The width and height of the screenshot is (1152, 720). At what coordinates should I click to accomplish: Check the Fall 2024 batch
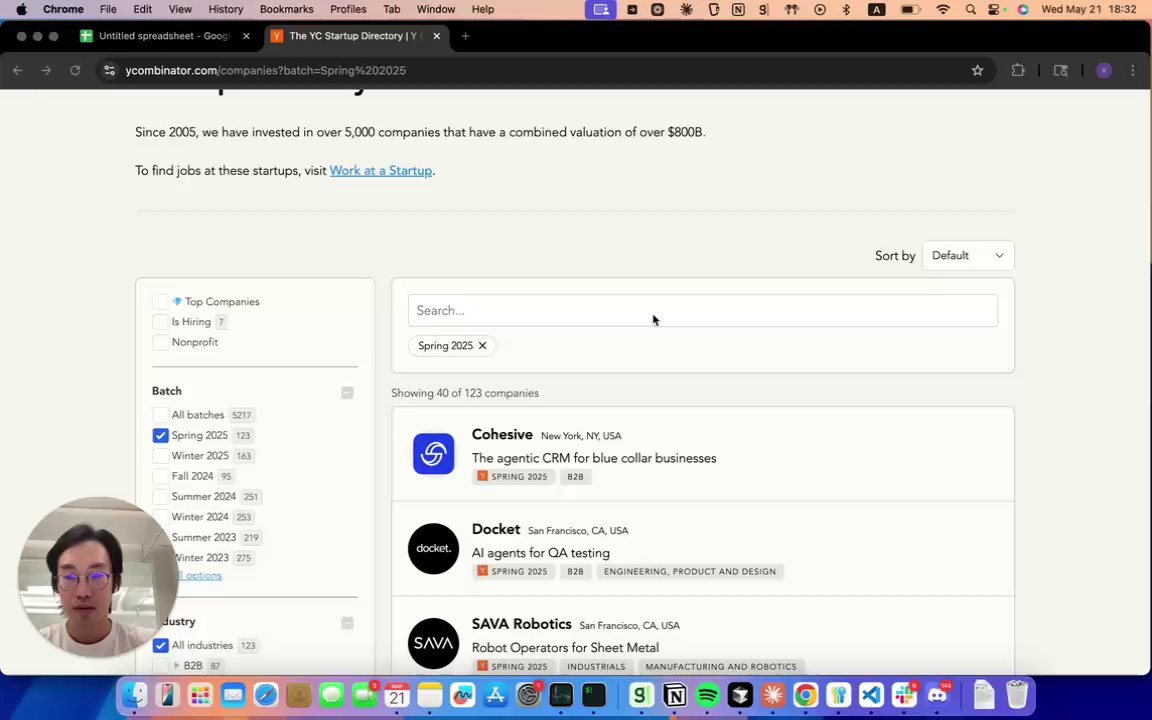point(160,476)
